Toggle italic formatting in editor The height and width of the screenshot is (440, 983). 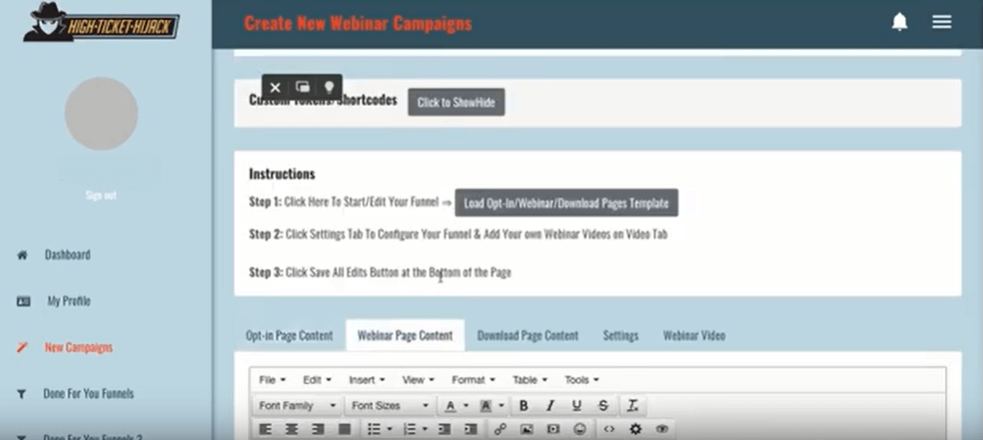(550, 406)
